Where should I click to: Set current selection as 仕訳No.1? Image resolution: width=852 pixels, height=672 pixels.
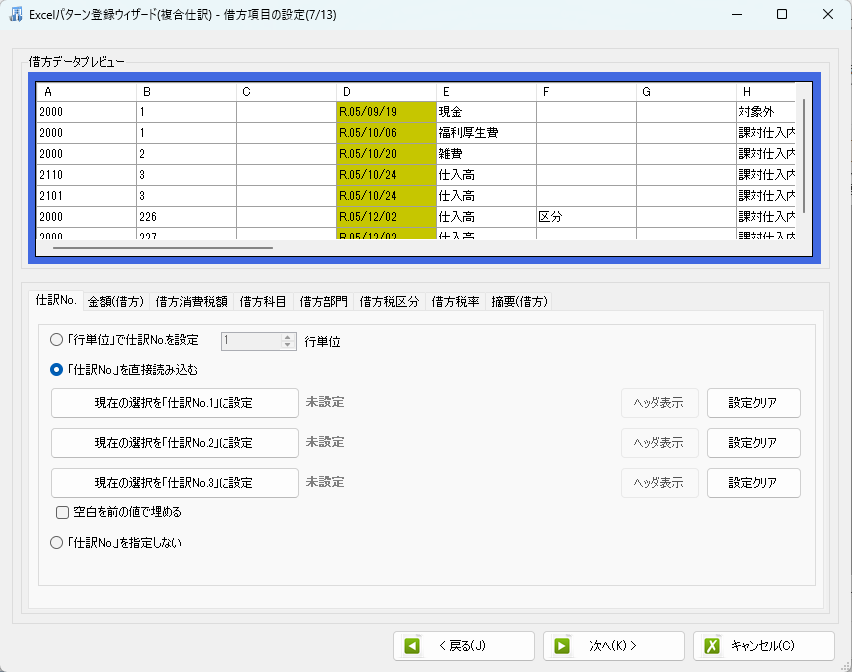[x=175, y=403]
